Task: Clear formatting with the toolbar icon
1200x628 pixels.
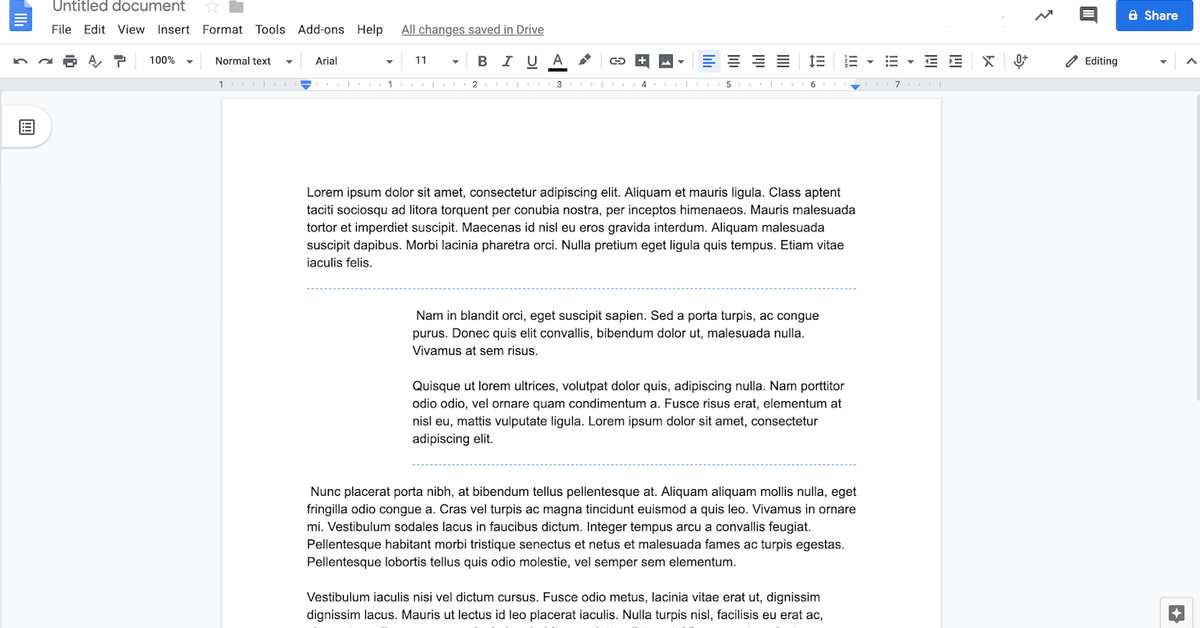Action: (x=988, y=61)
